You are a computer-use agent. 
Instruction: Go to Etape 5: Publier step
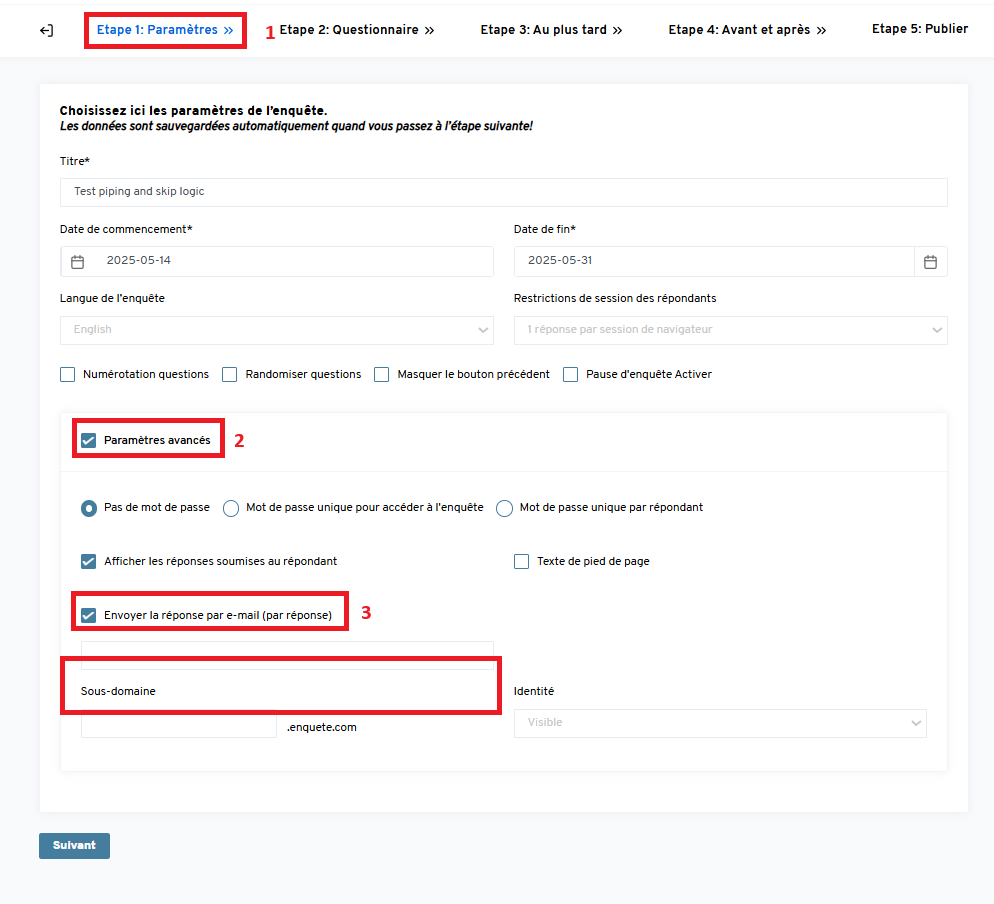pyautogui.click(x=919, y=29)
